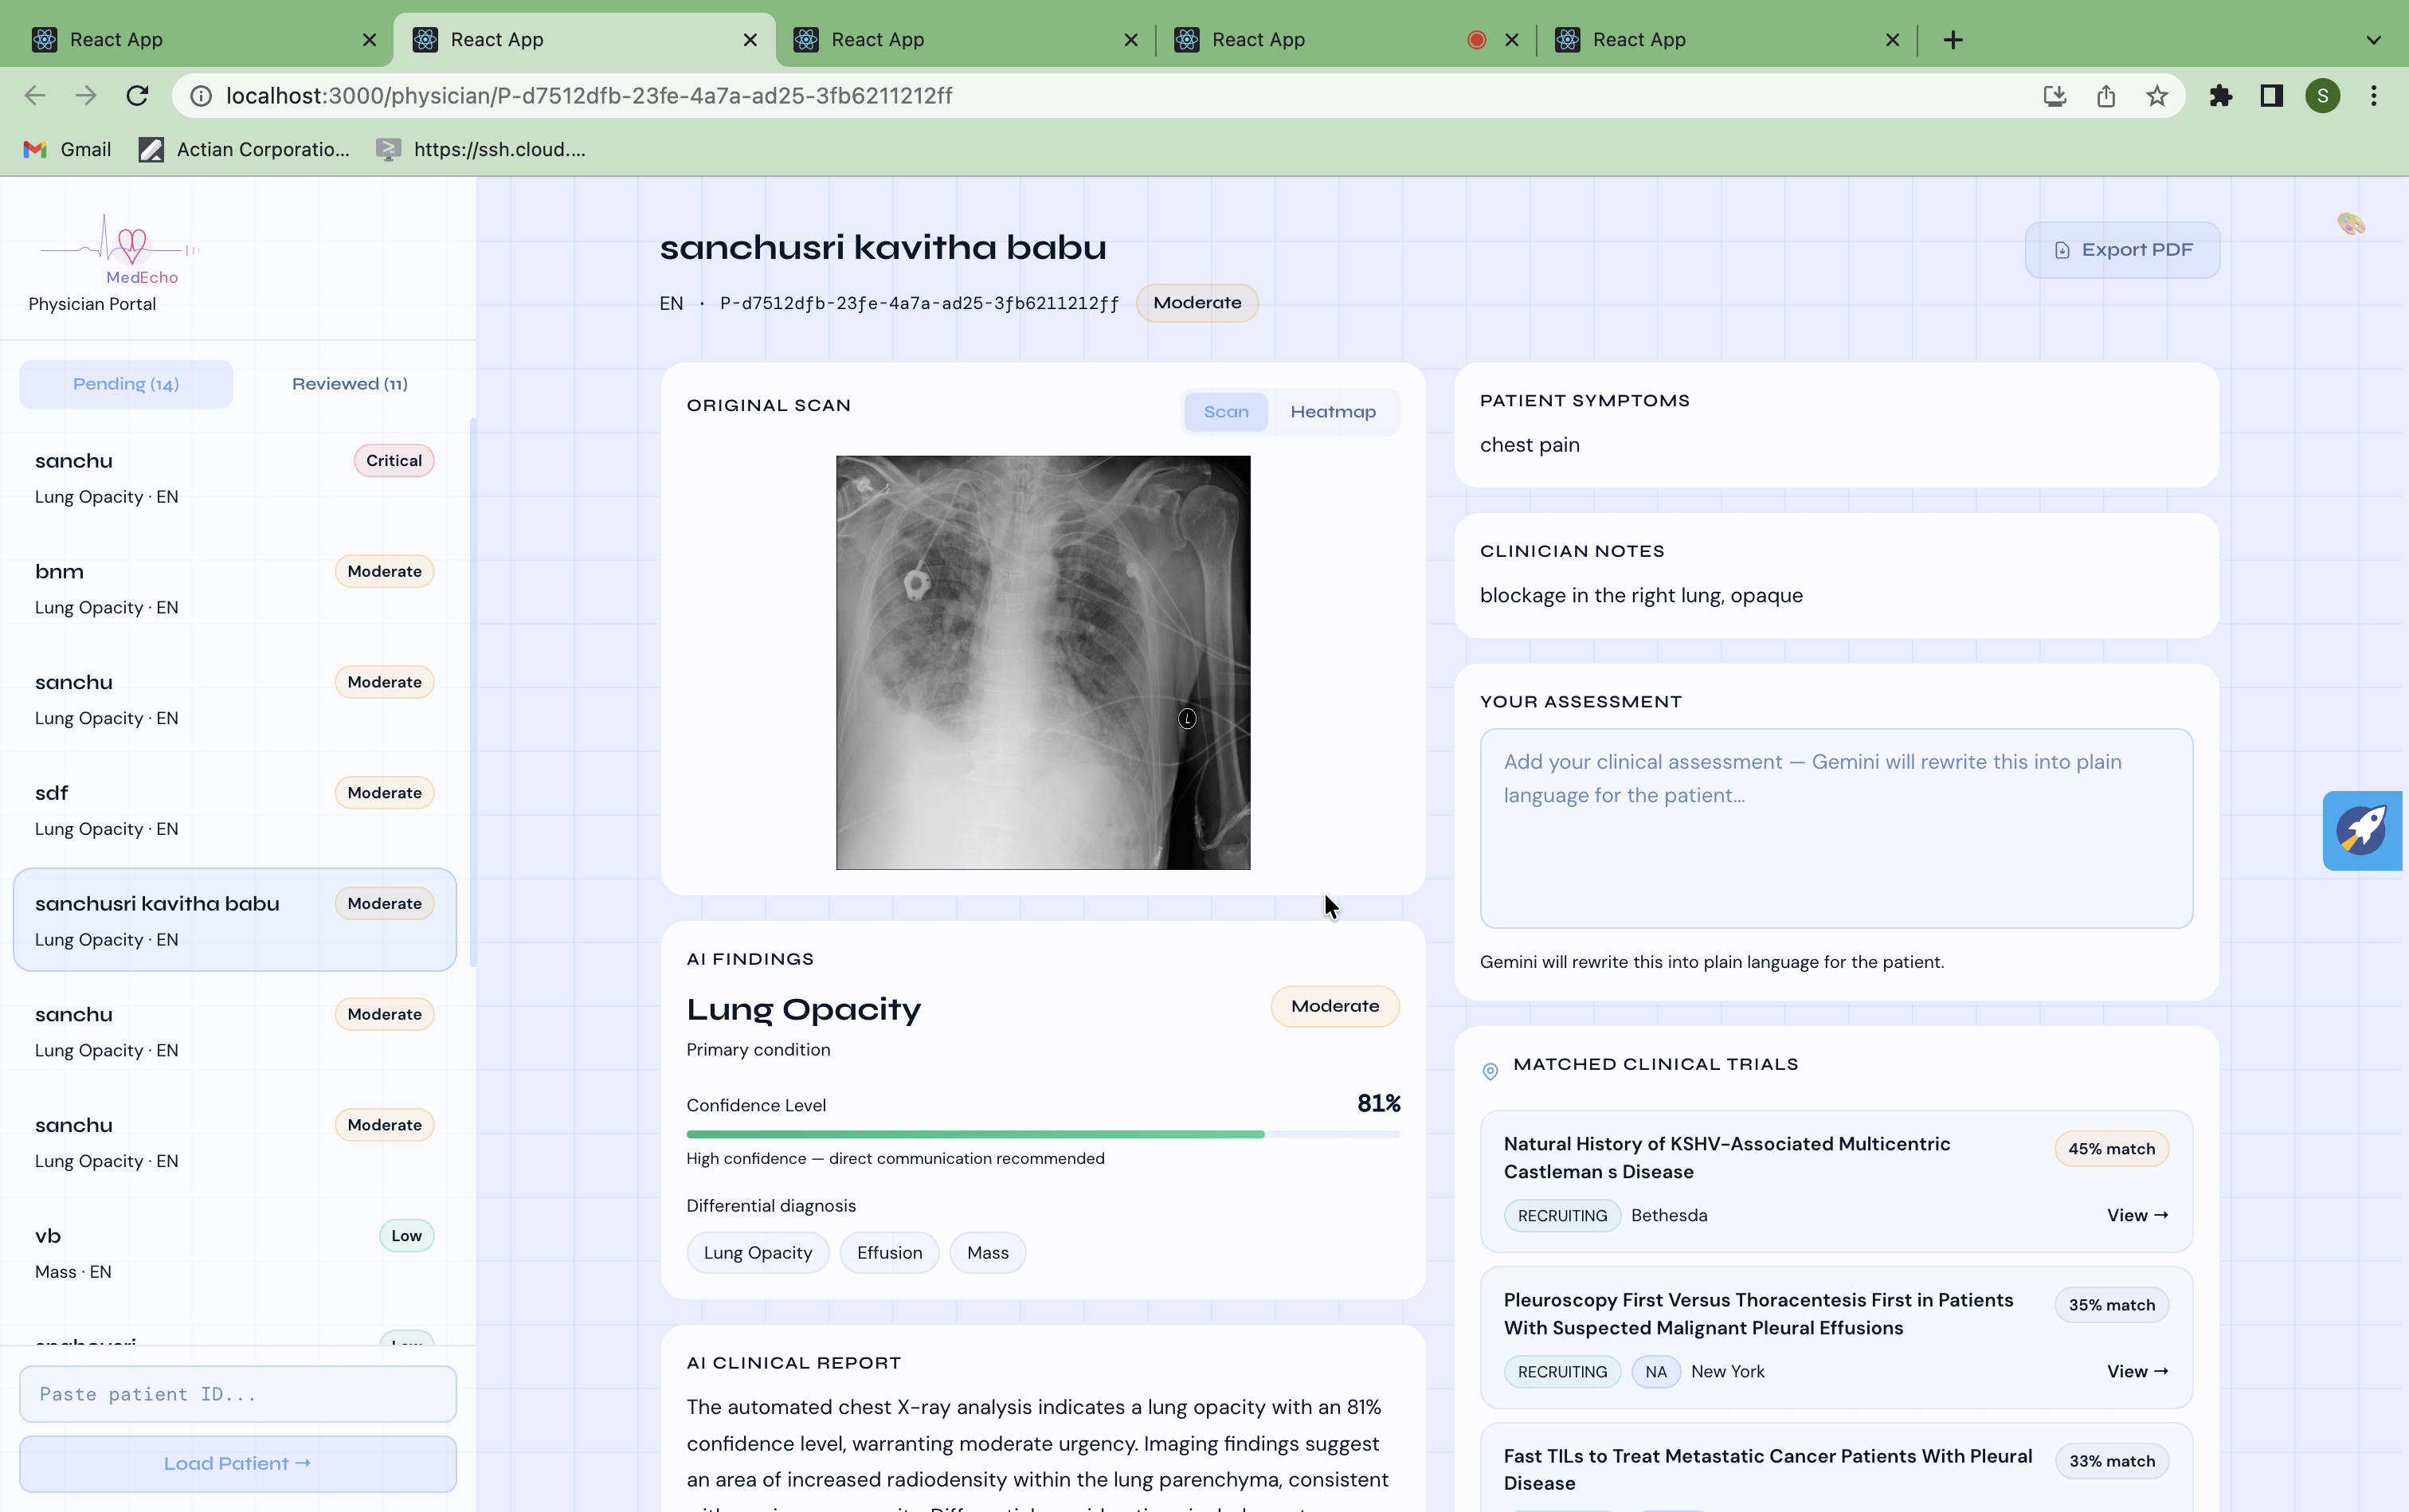The image size is (2409, 1512).
Task: Click the clinical assessment text area
Action: coord(1835,828)
